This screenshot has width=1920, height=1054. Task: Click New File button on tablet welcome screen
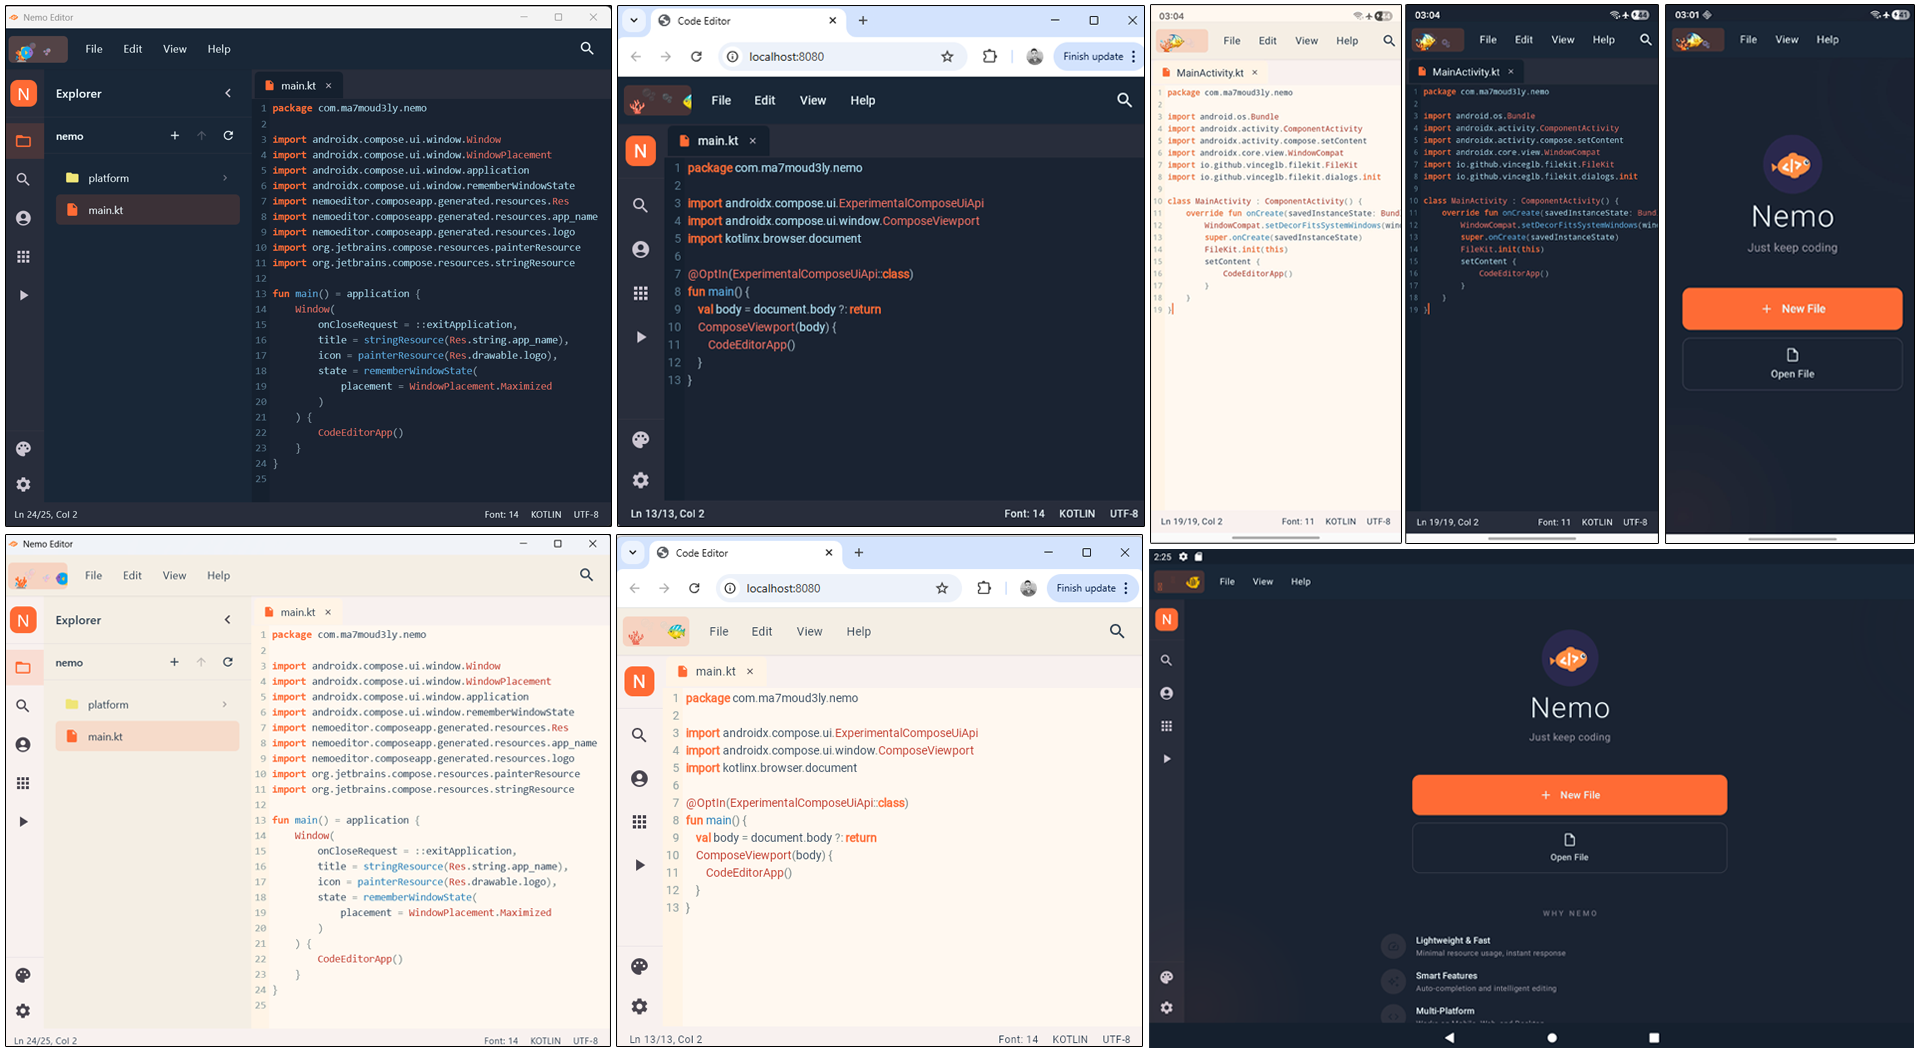point(1569,795)
